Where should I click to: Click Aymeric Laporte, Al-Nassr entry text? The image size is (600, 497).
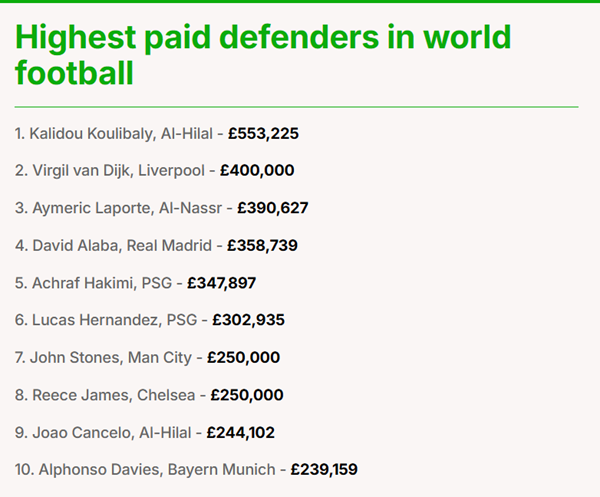(x=124, y=208)
